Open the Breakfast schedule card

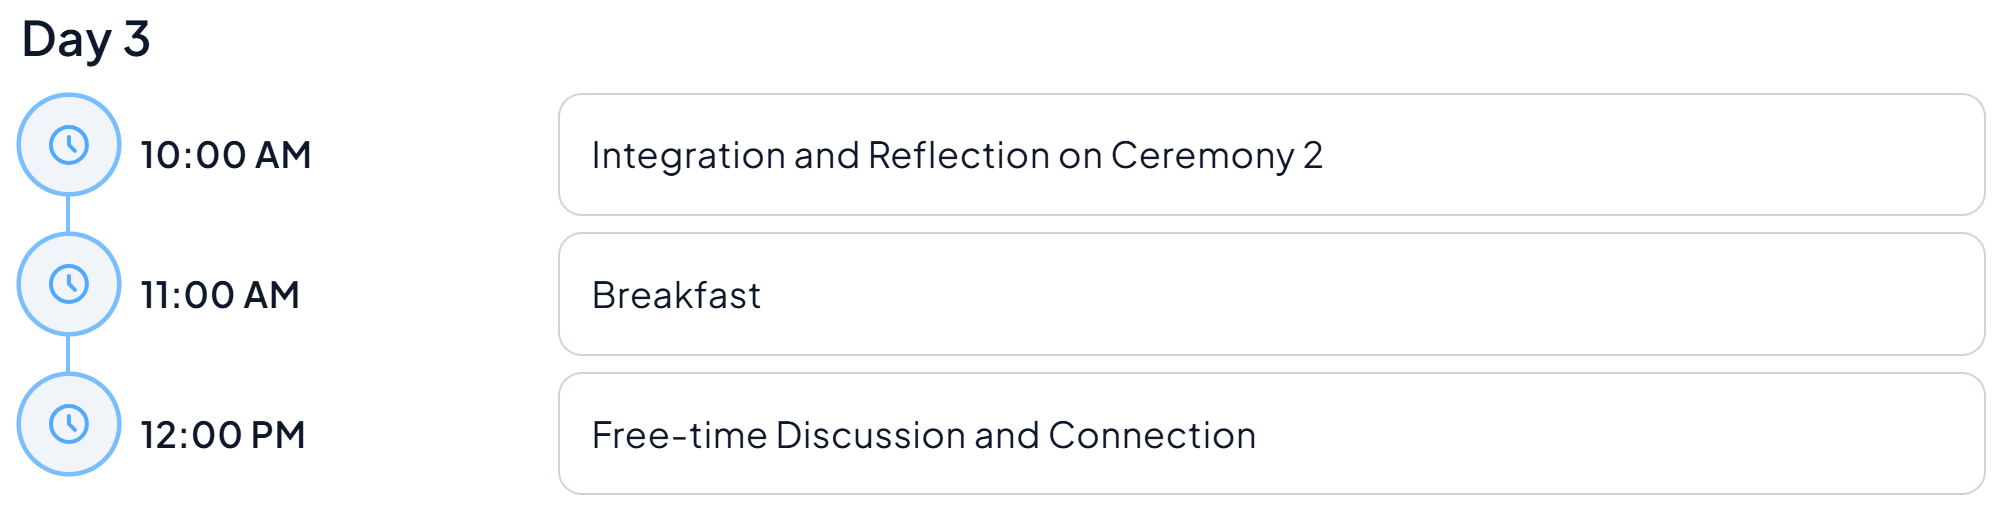(1270, 295)
